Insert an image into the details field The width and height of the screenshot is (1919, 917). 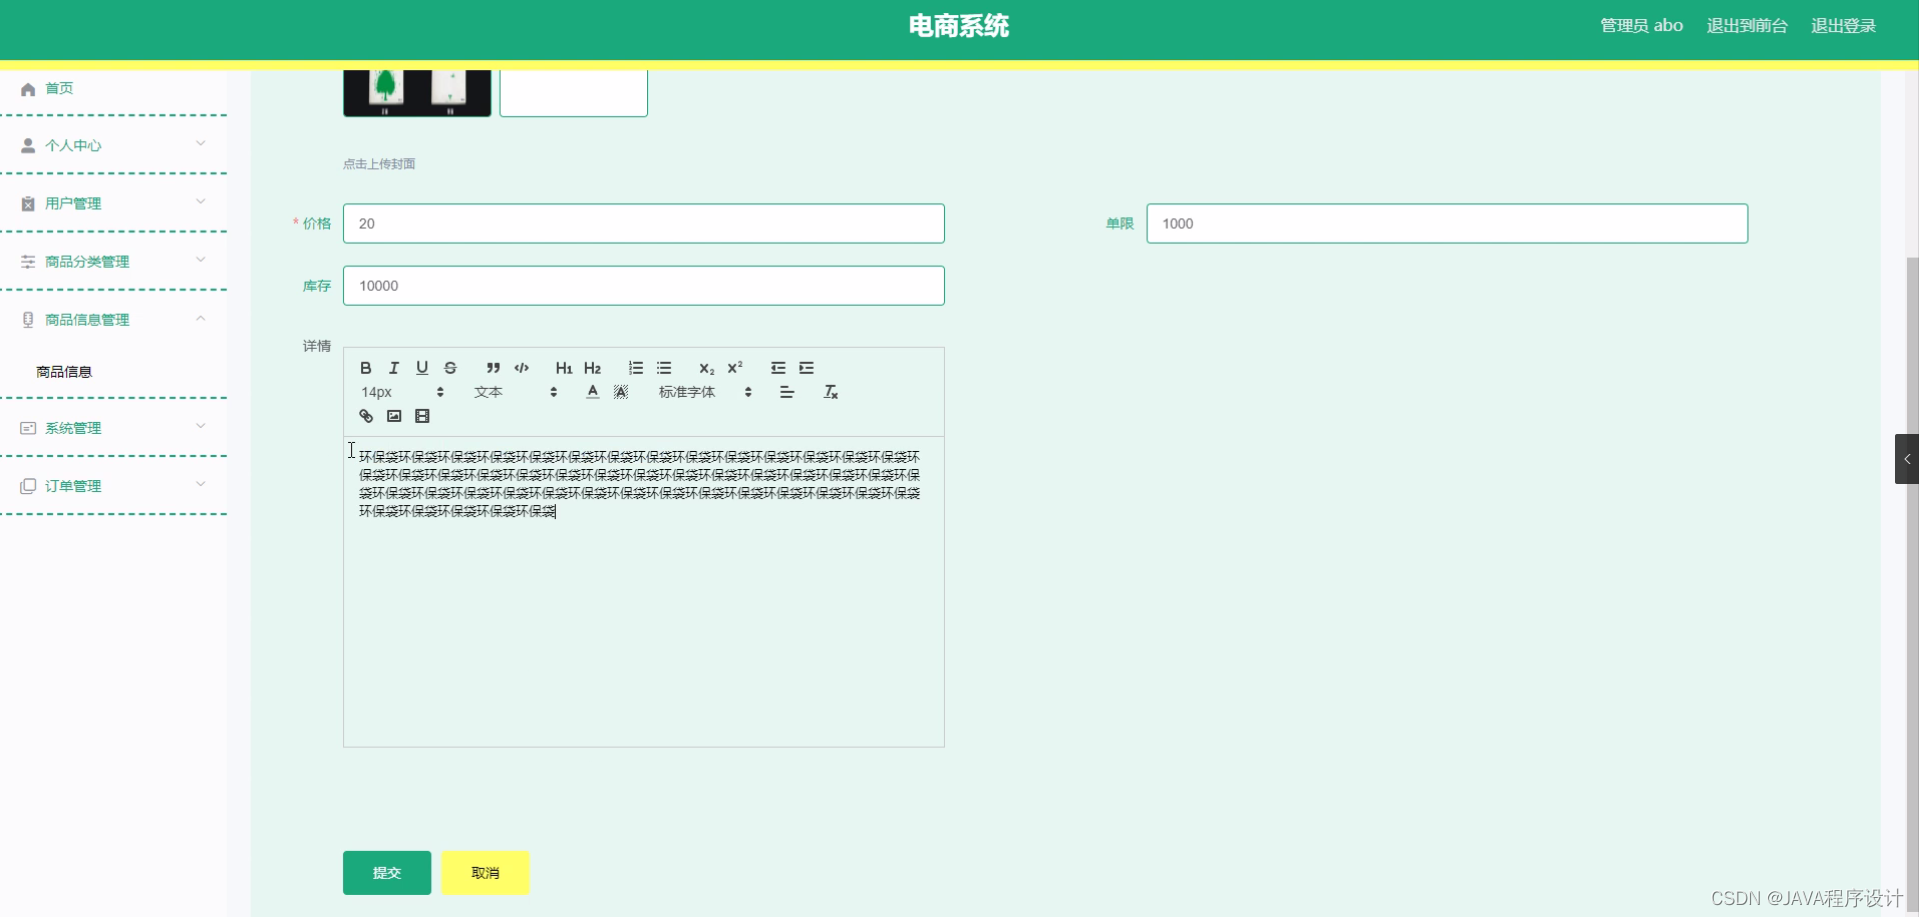click(x=394, y=415)
